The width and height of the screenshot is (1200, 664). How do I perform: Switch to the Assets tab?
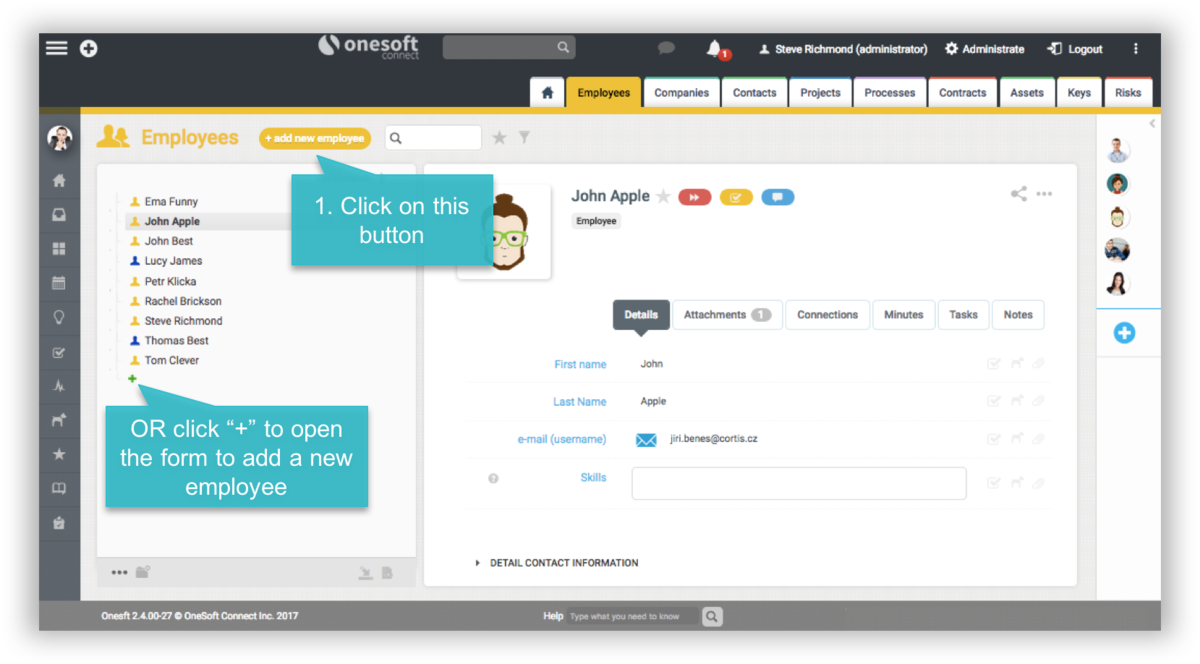coord(1026,92)
